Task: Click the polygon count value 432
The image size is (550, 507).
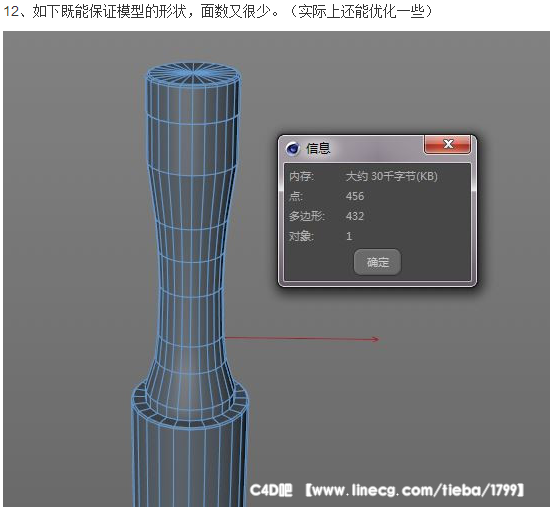Action: point(355,216)
